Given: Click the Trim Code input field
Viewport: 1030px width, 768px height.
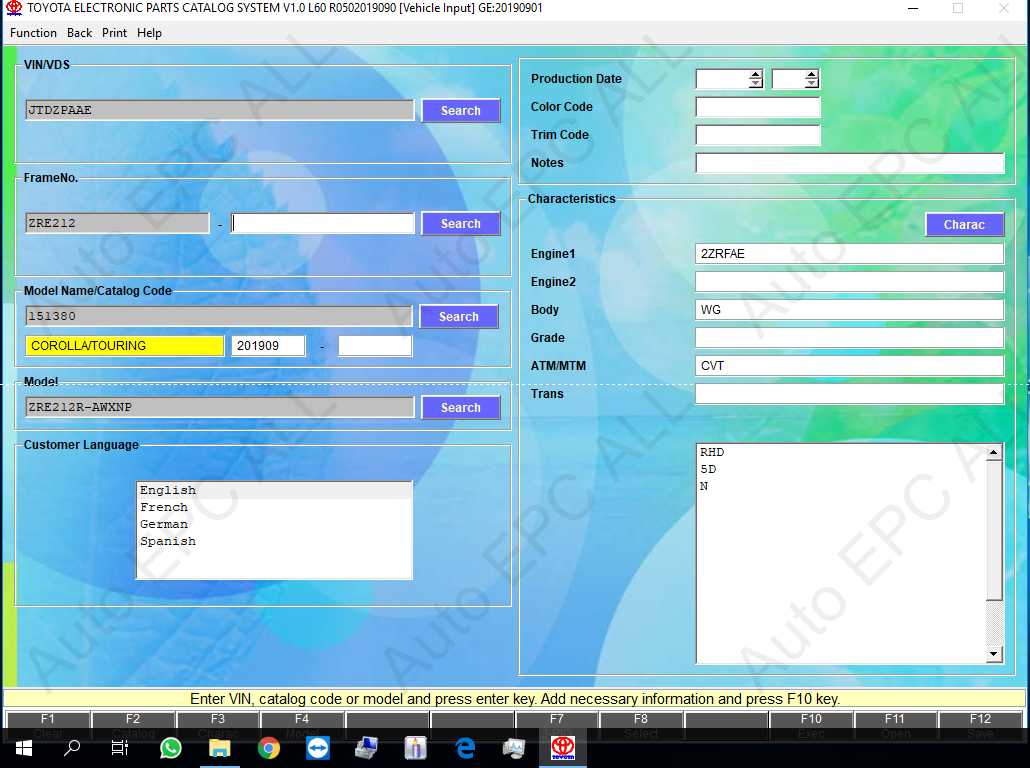Looking at the screenshot, I should [x=758, y=135].
